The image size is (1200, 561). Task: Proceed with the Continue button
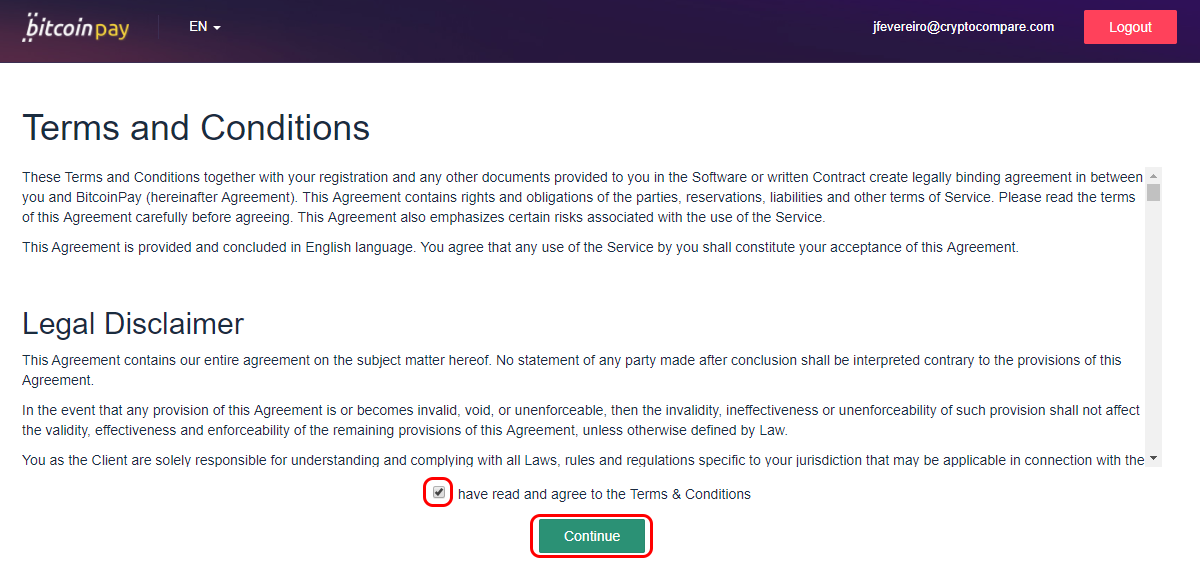click(592, 536)
